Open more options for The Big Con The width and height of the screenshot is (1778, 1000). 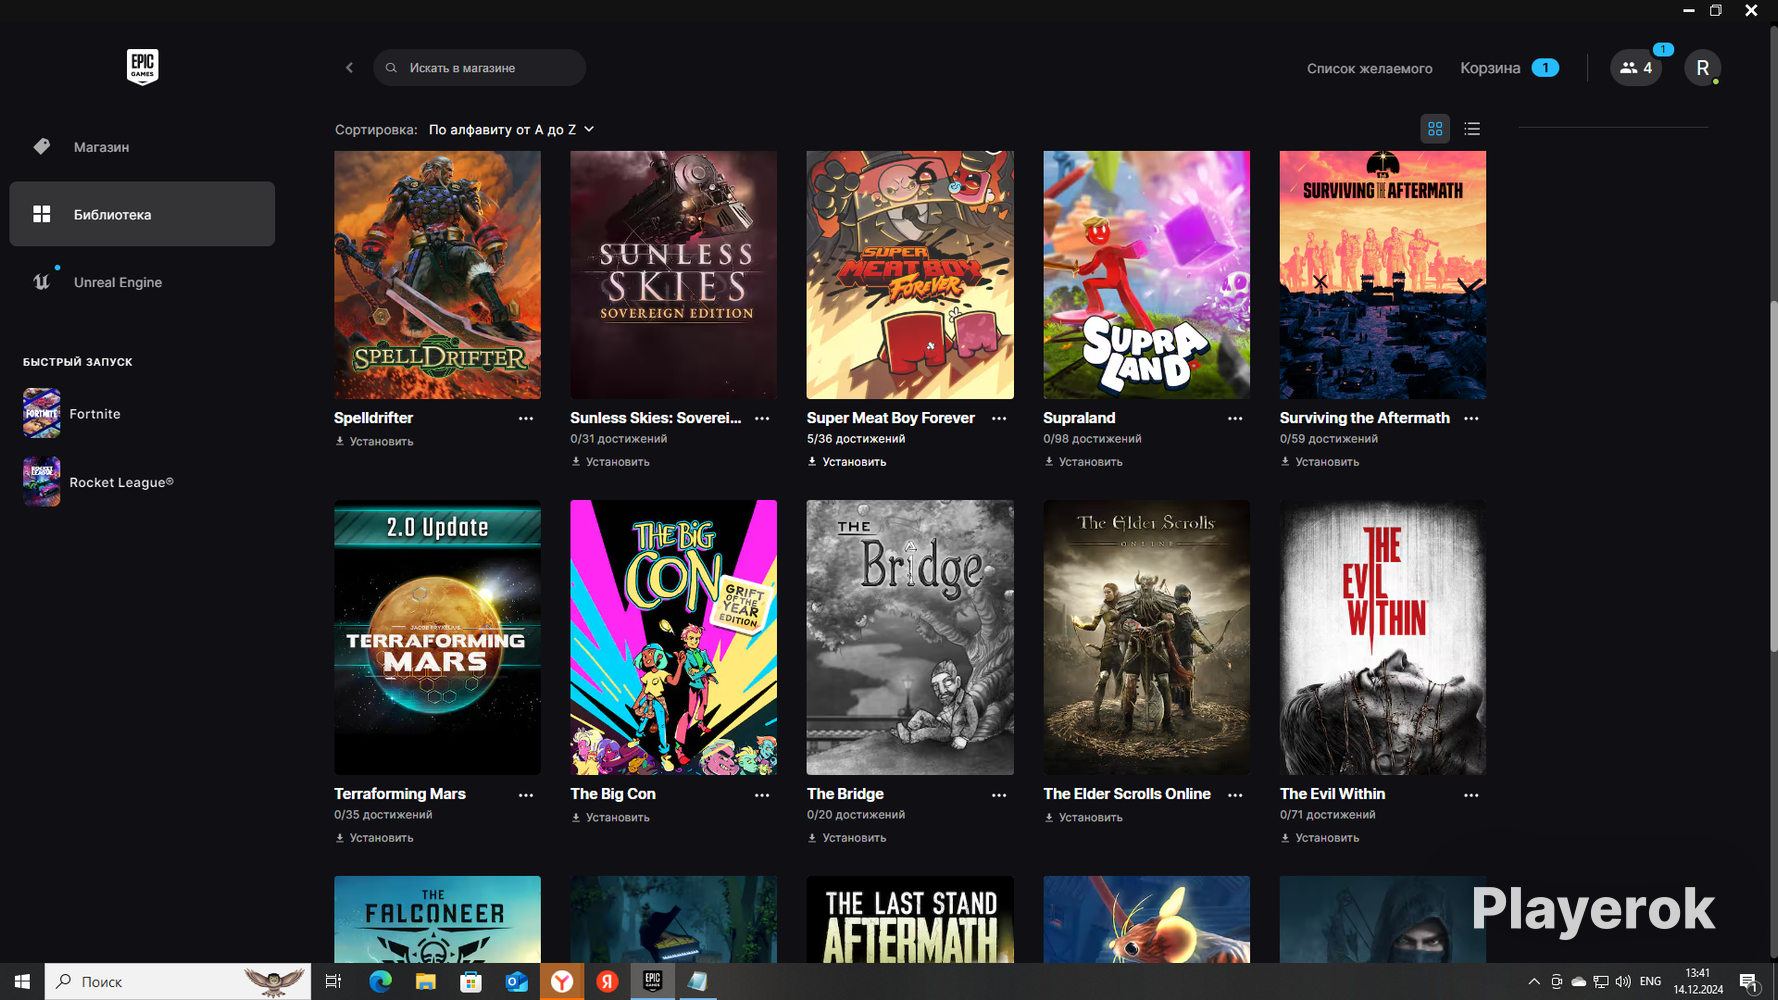click(x=762, y=795)
